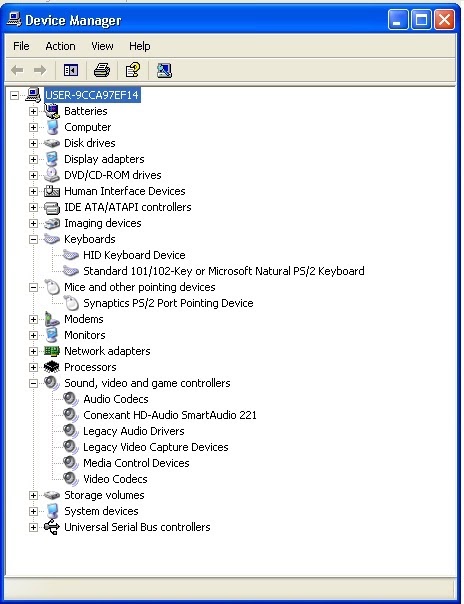Select root computer node USER-9CCA97EF14

pos(92,95)
